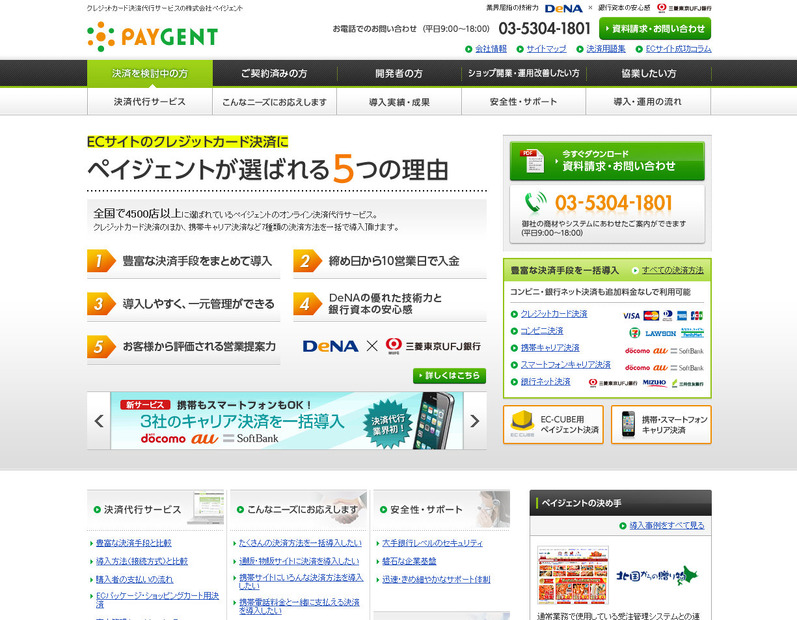797x620 pixels.
Task: Click the 今すぐダウンロード sidebar button
Action: point(607,161)
